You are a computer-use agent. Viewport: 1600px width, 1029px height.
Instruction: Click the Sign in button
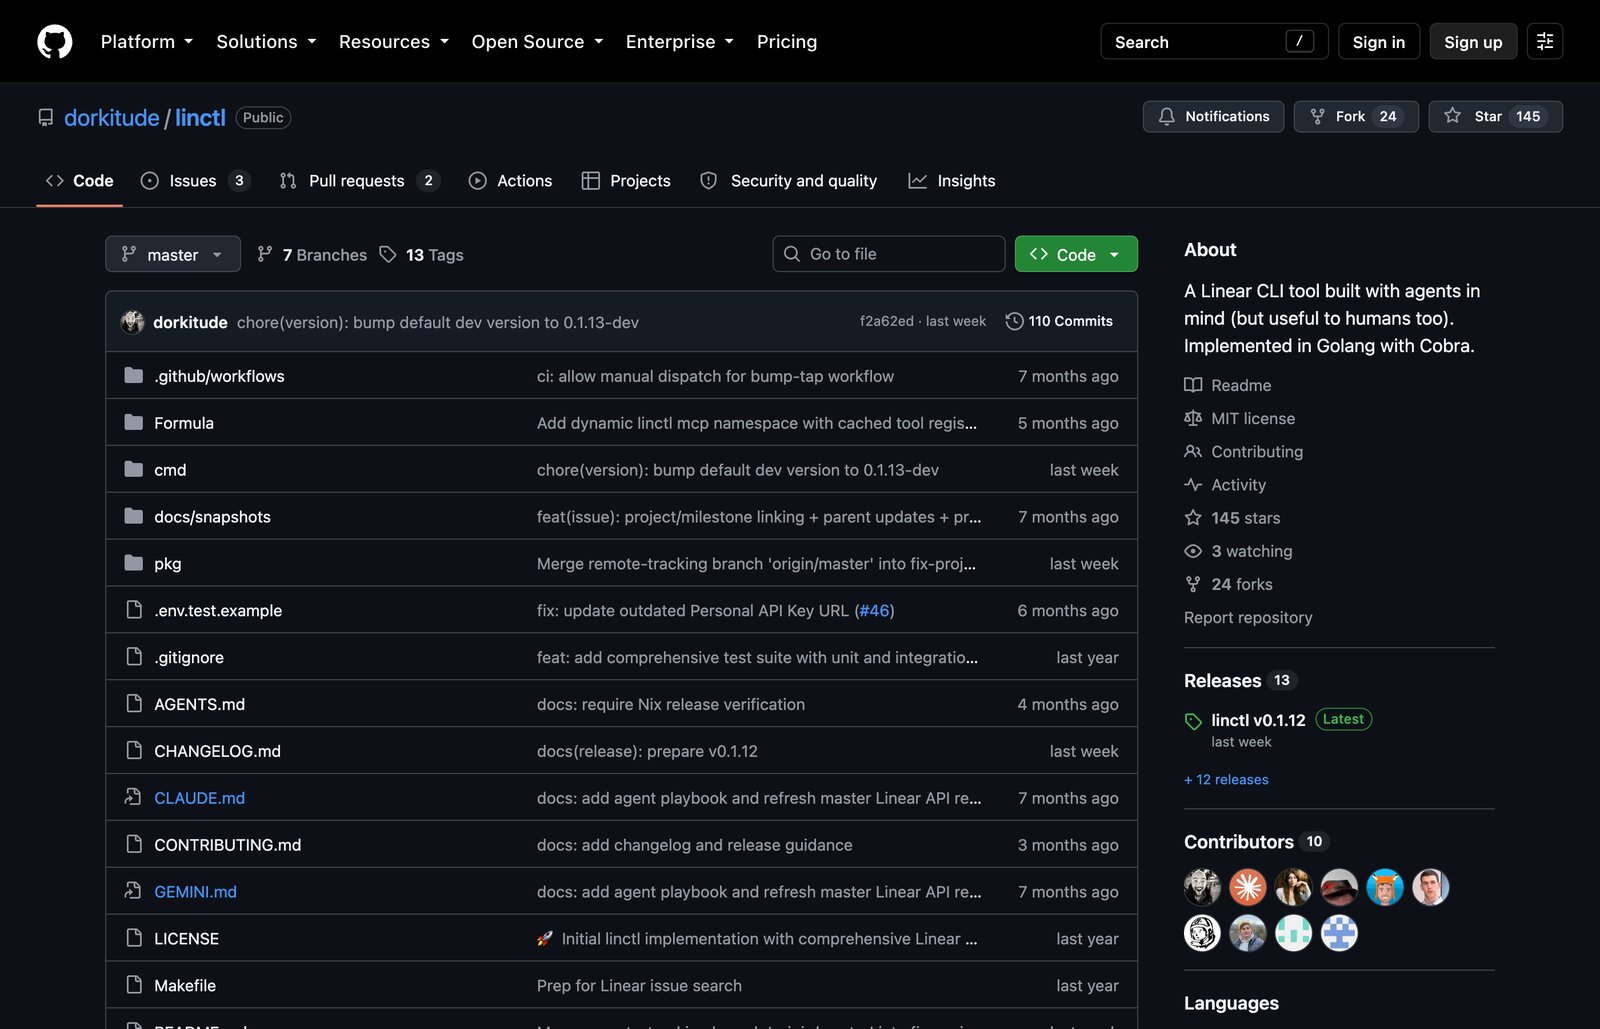(1378, 41)
